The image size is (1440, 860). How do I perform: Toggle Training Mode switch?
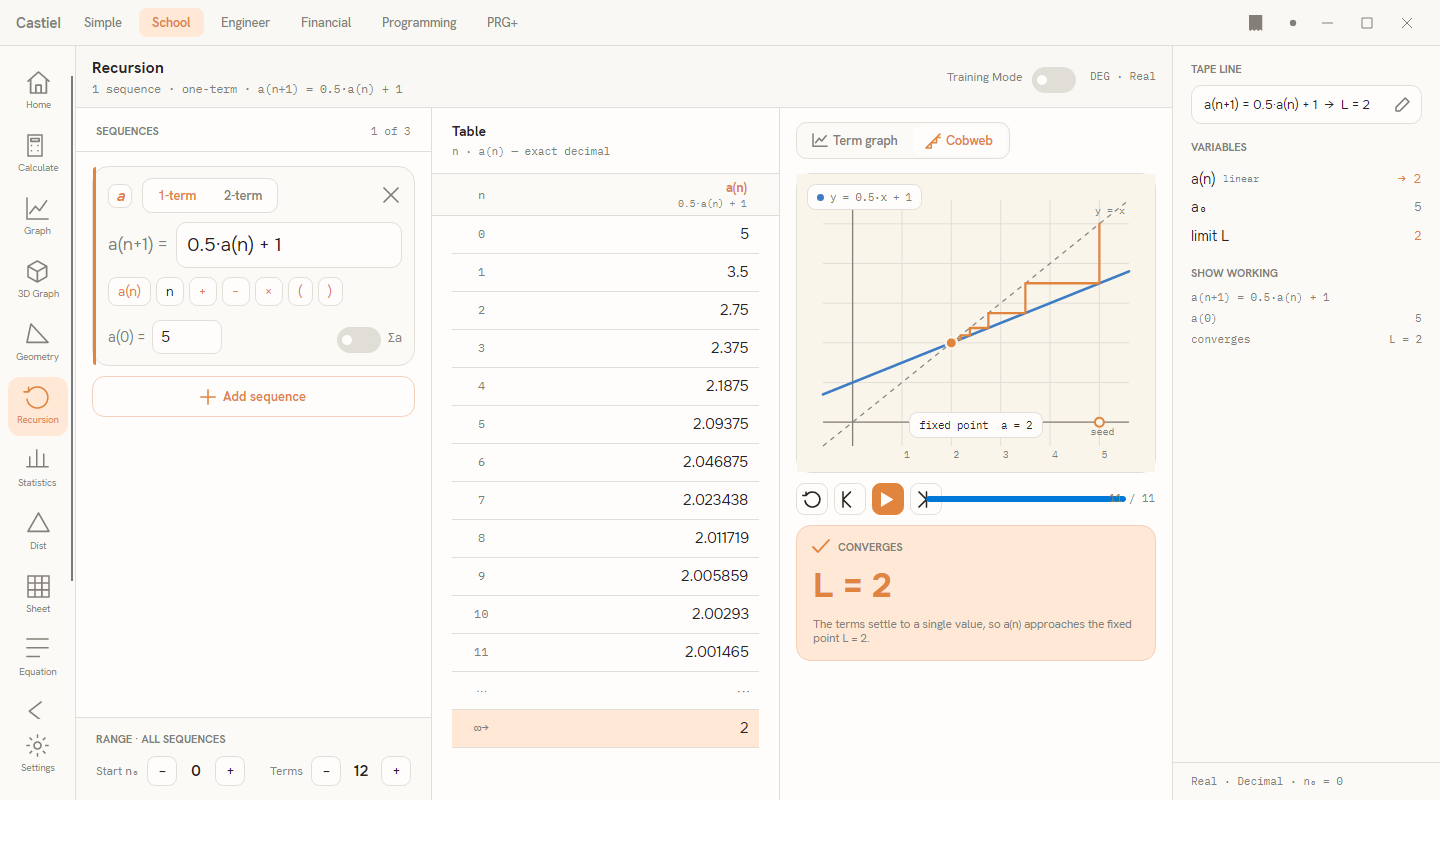(x=1053, y=79)
